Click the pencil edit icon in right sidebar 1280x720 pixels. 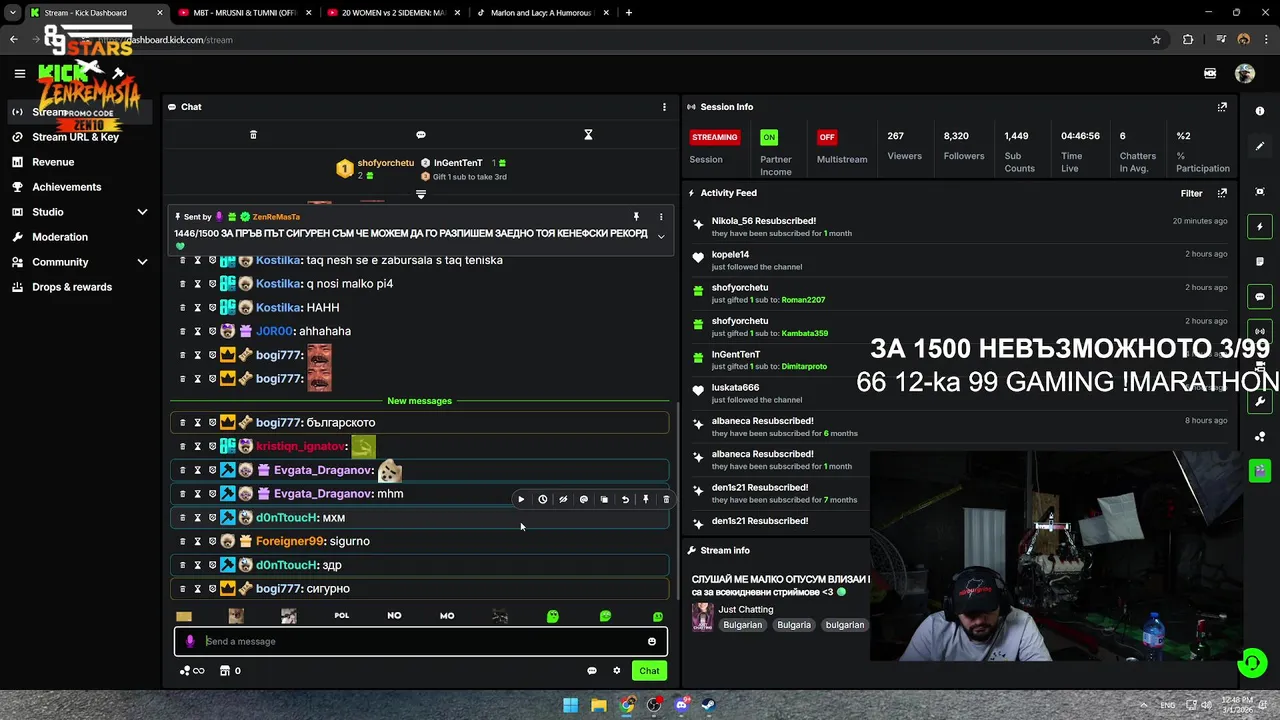[1260, 146]
